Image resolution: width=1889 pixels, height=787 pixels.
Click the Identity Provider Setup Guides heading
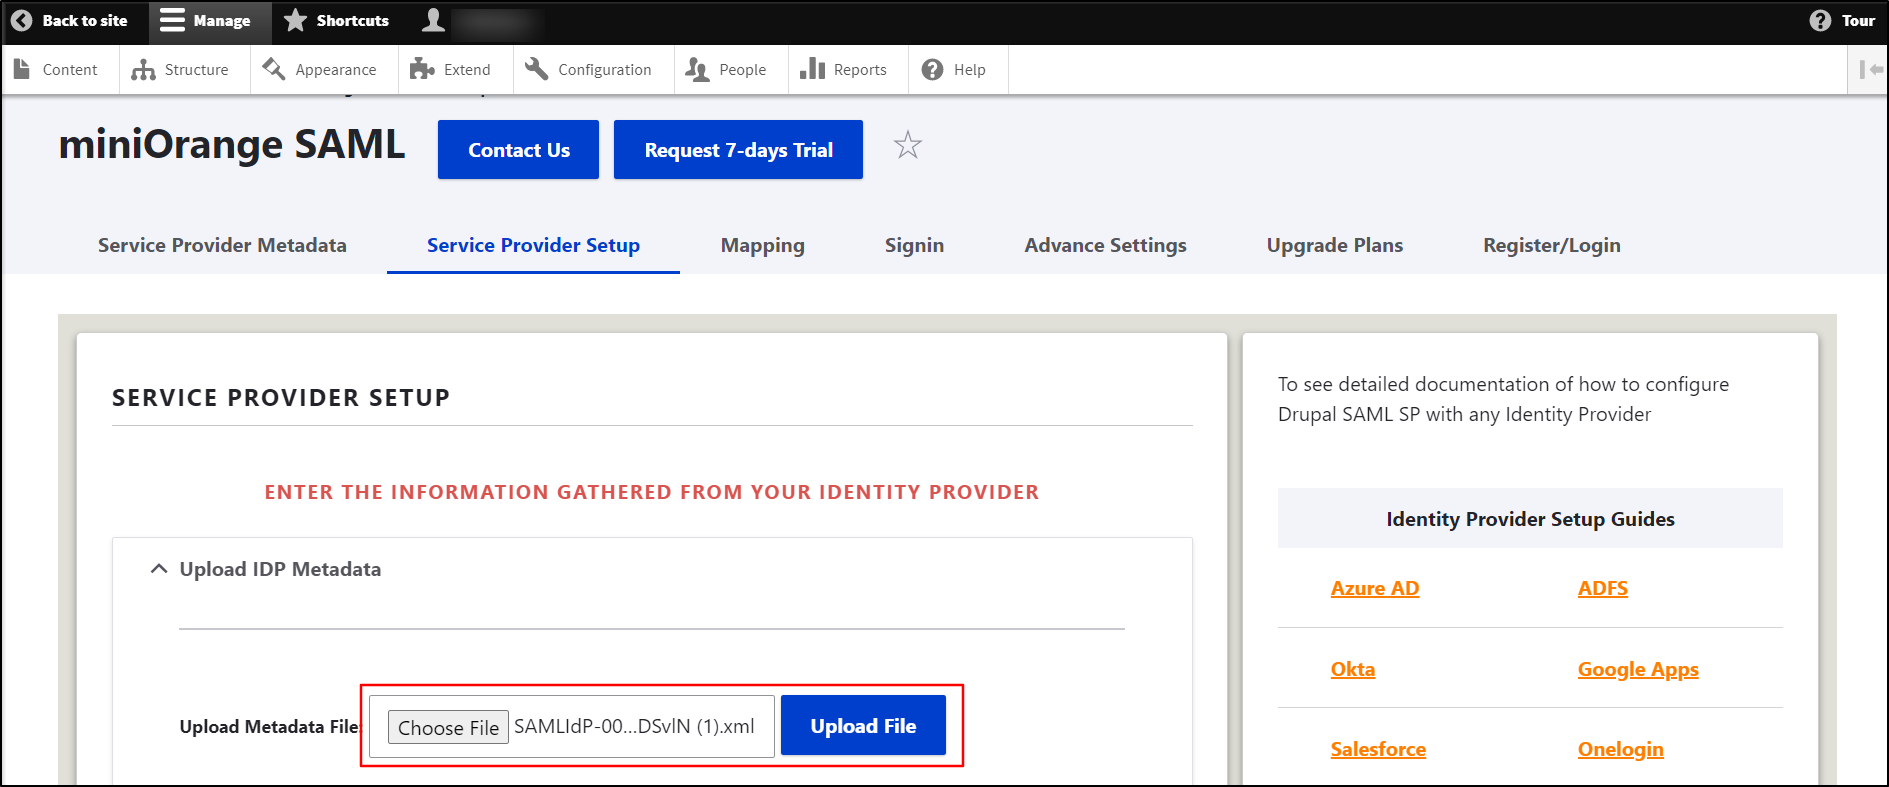pyautogui.click(x=1530, y=519)
